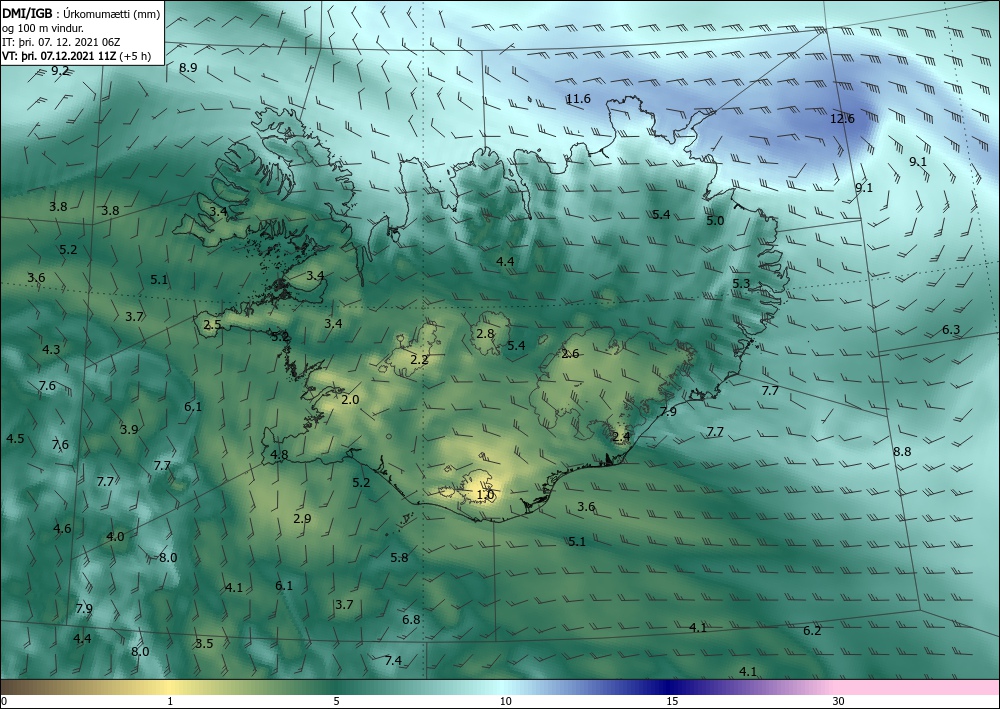
Task: Select the 'IT: þri. 07. 12. 2021 06Z' line
Action: (61, 42)
